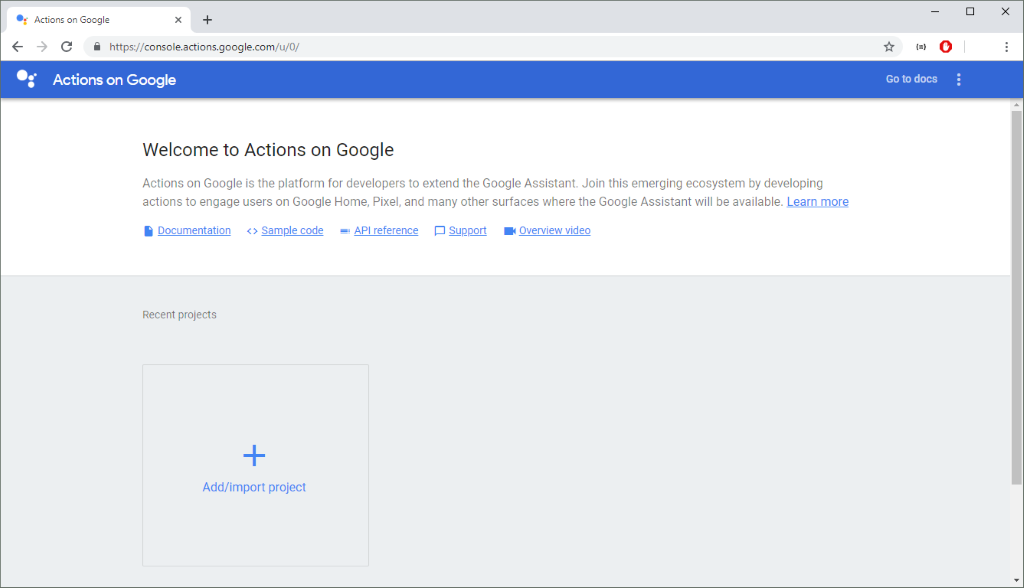1024x588 pixels.
Task: Bookmark this page with the star icon
Action: click(889, 46)
